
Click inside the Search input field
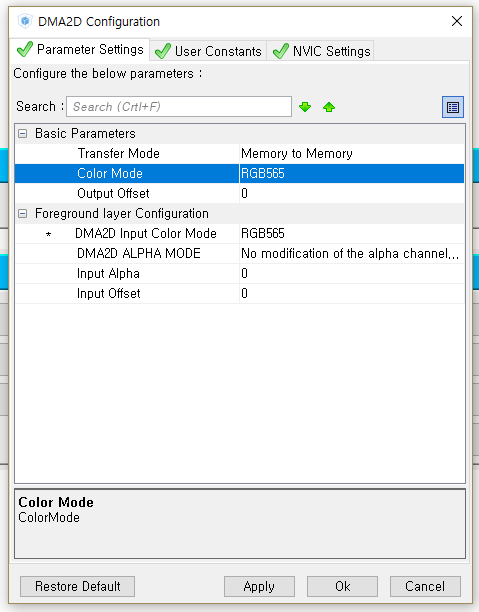coord(179,107)
